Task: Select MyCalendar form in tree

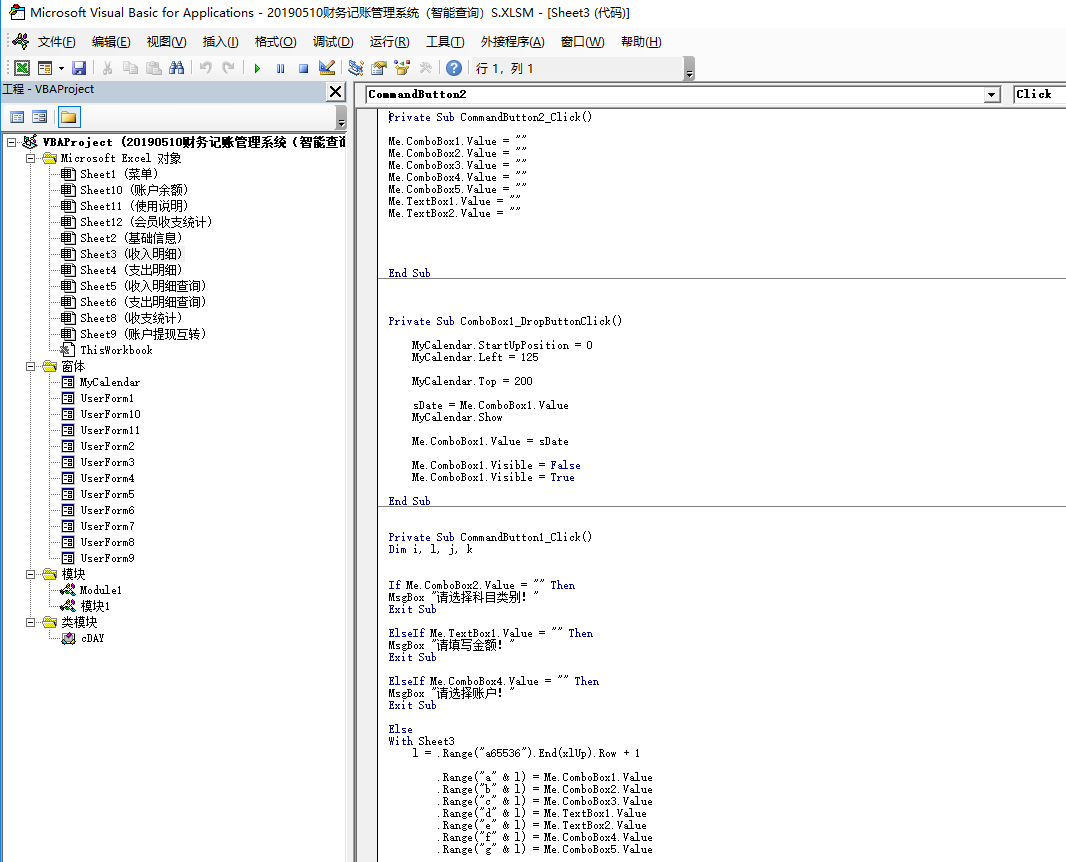Action: tap(109, 382)
